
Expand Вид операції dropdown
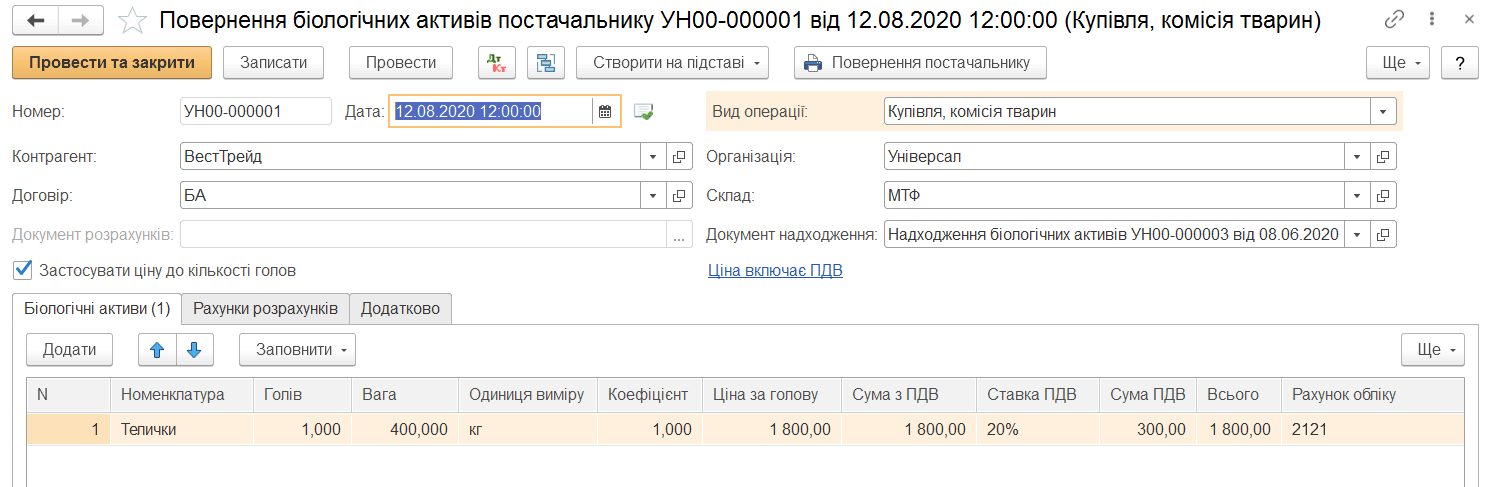tap(1383, 111)
